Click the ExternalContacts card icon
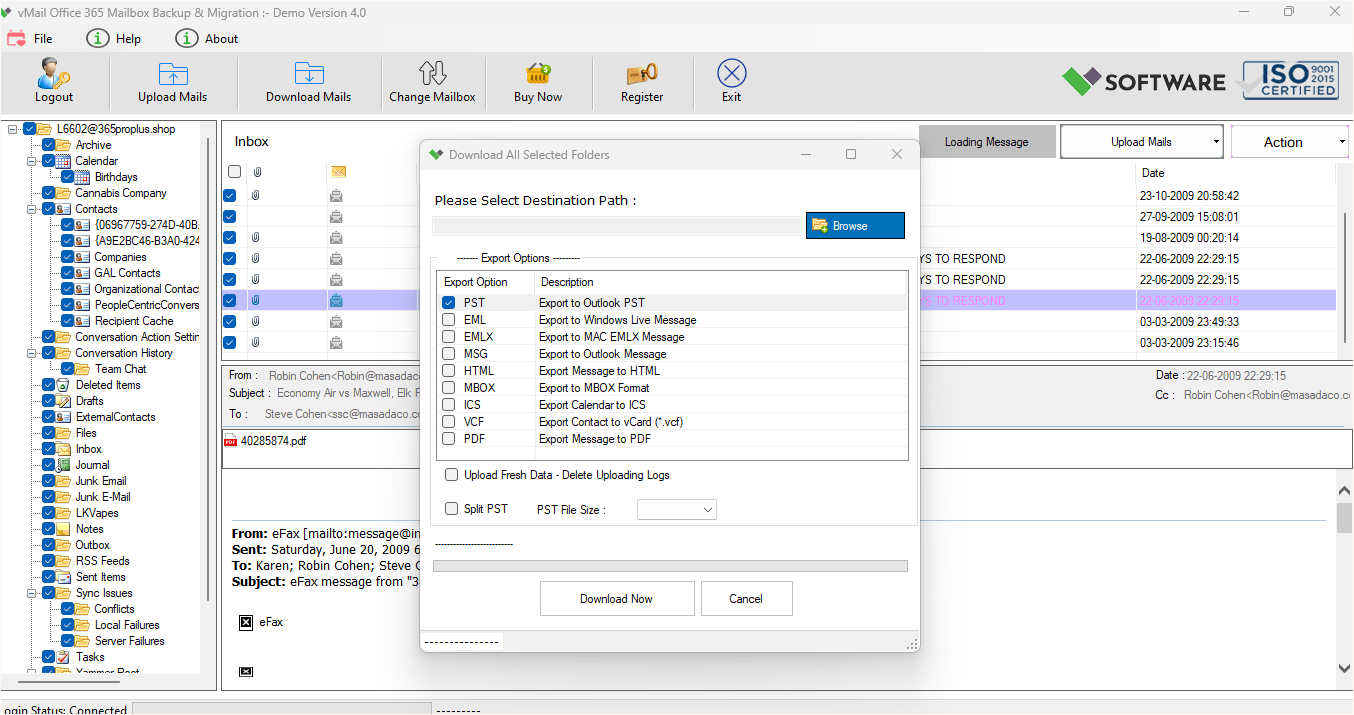 pos(64,417)
